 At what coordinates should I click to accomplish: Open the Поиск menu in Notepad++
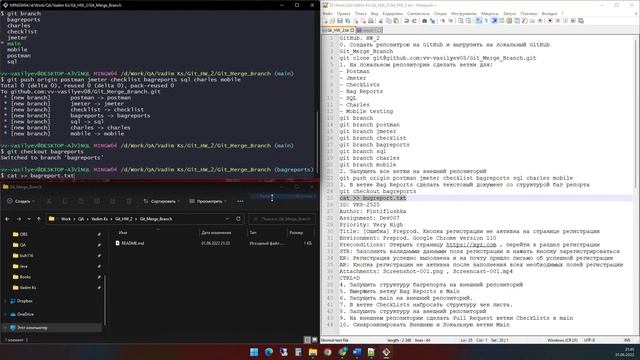361,13
